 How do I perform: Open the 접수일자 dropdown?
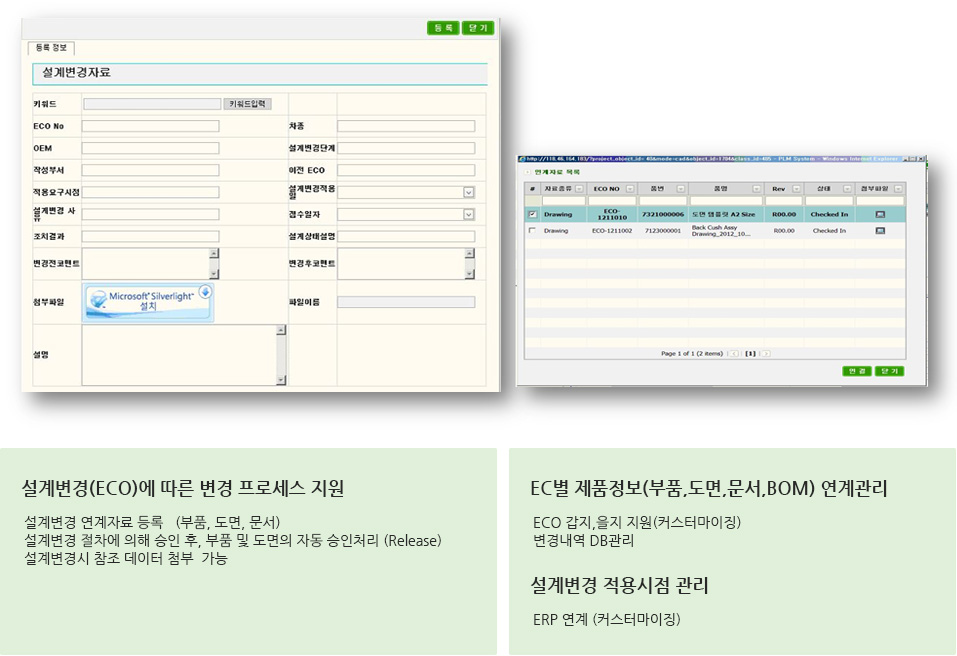tap(469, 214)
